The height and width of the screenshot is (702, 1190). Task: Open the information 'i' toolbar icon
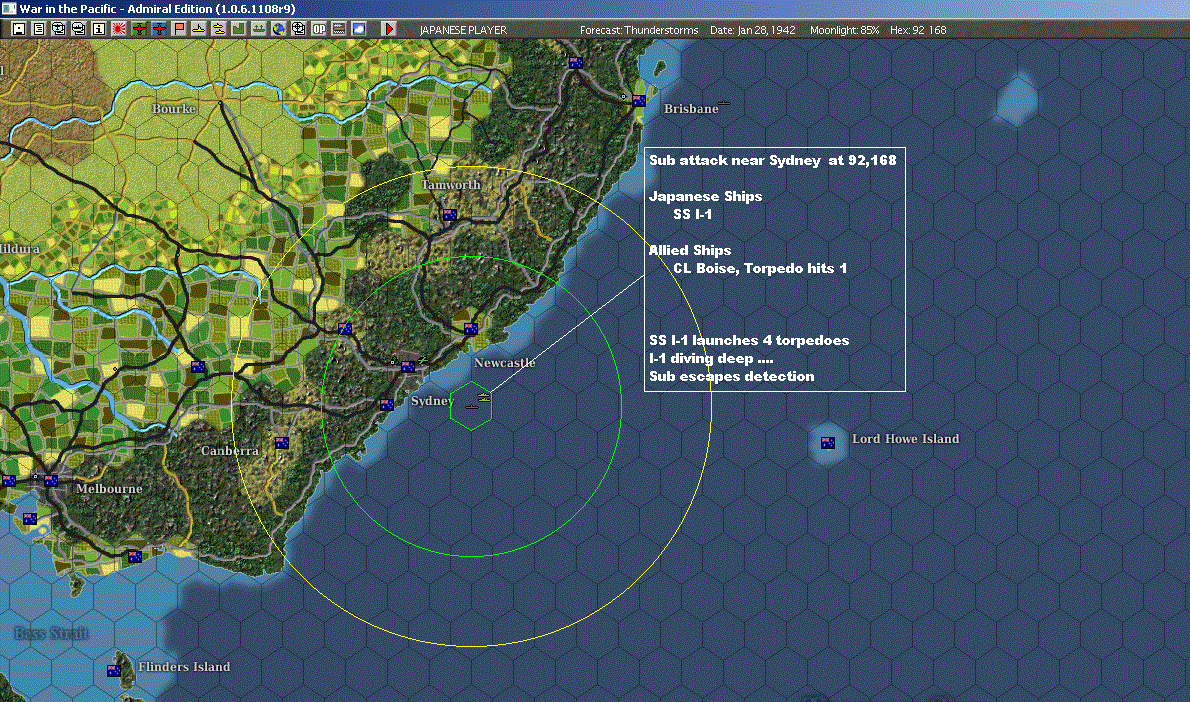pos(99,29)
